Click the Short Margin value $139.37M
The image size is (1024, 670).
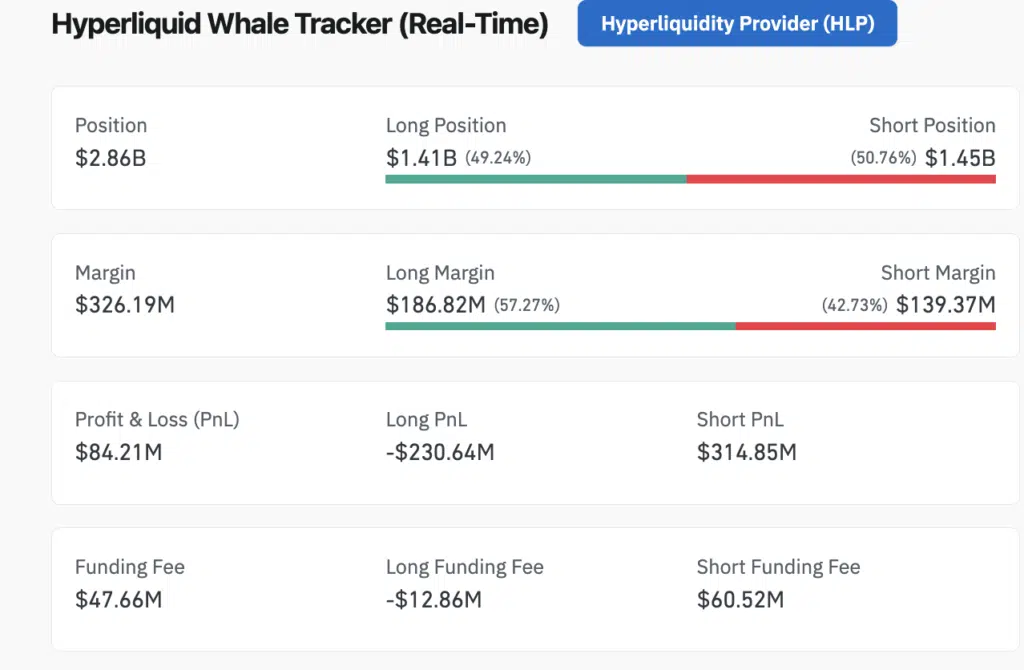coord(945,304)
